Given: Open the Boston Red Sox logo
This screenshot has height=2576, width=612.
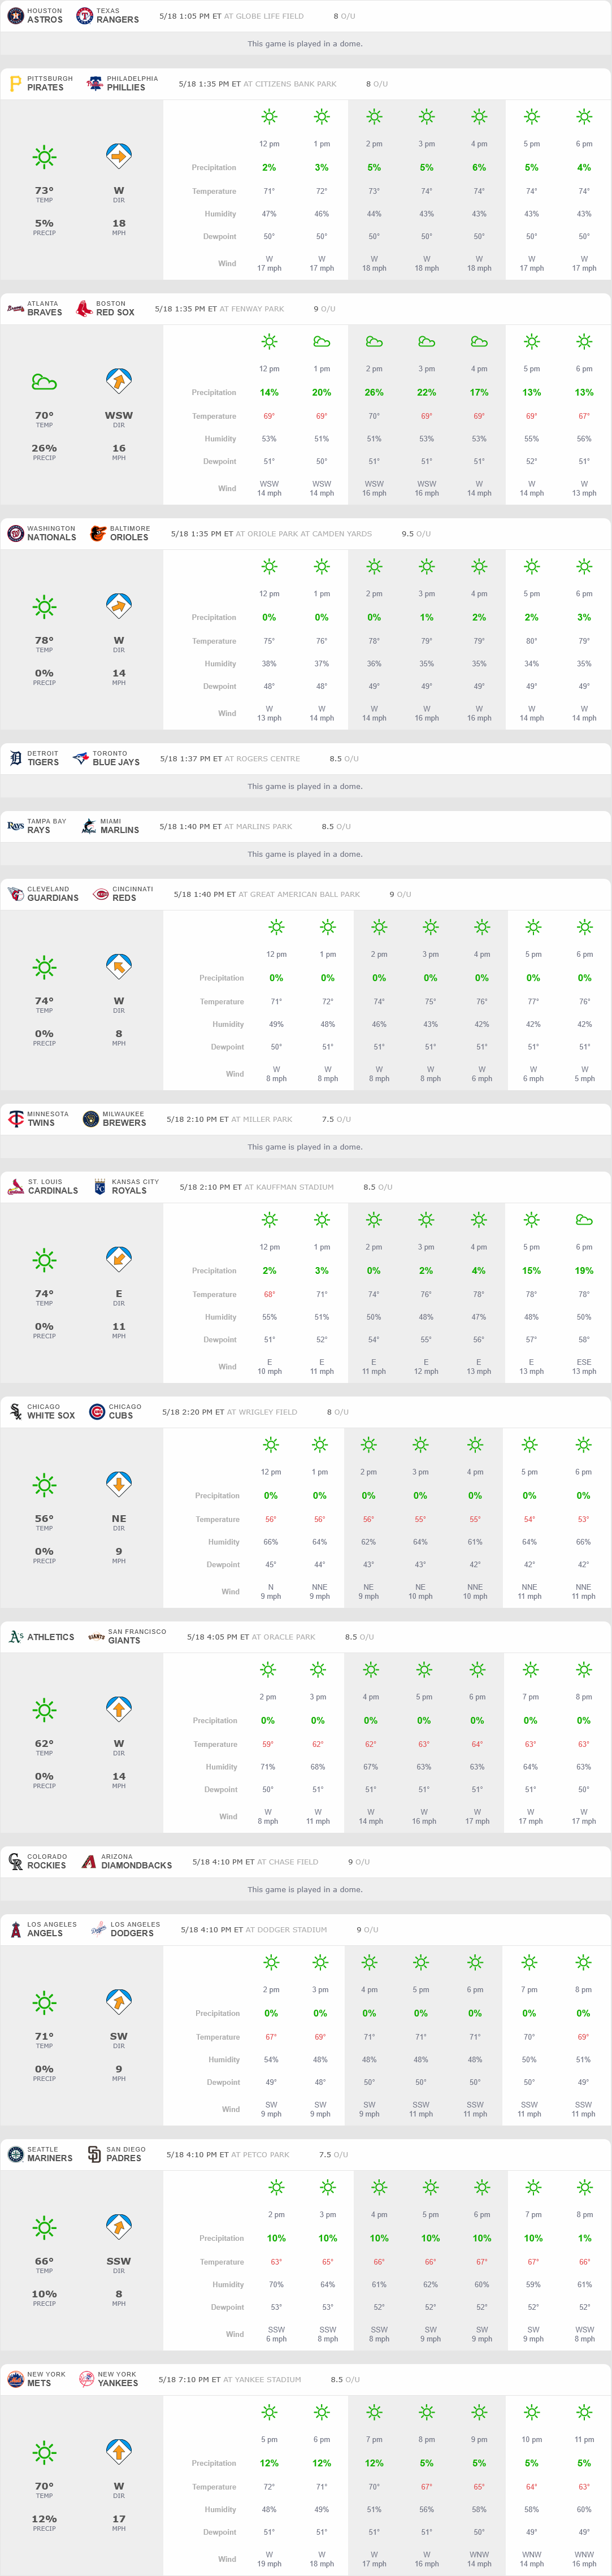Looking at the screenshot, I should point(84,309).
